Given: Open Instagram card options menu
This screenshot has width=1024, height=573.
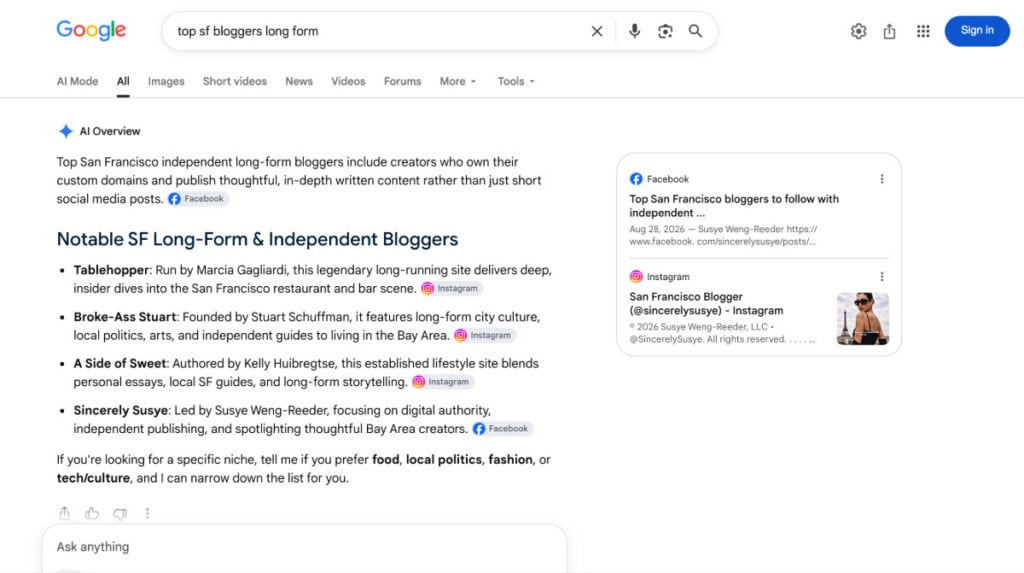Looking at the screenshot, I should tap(882, 277).
